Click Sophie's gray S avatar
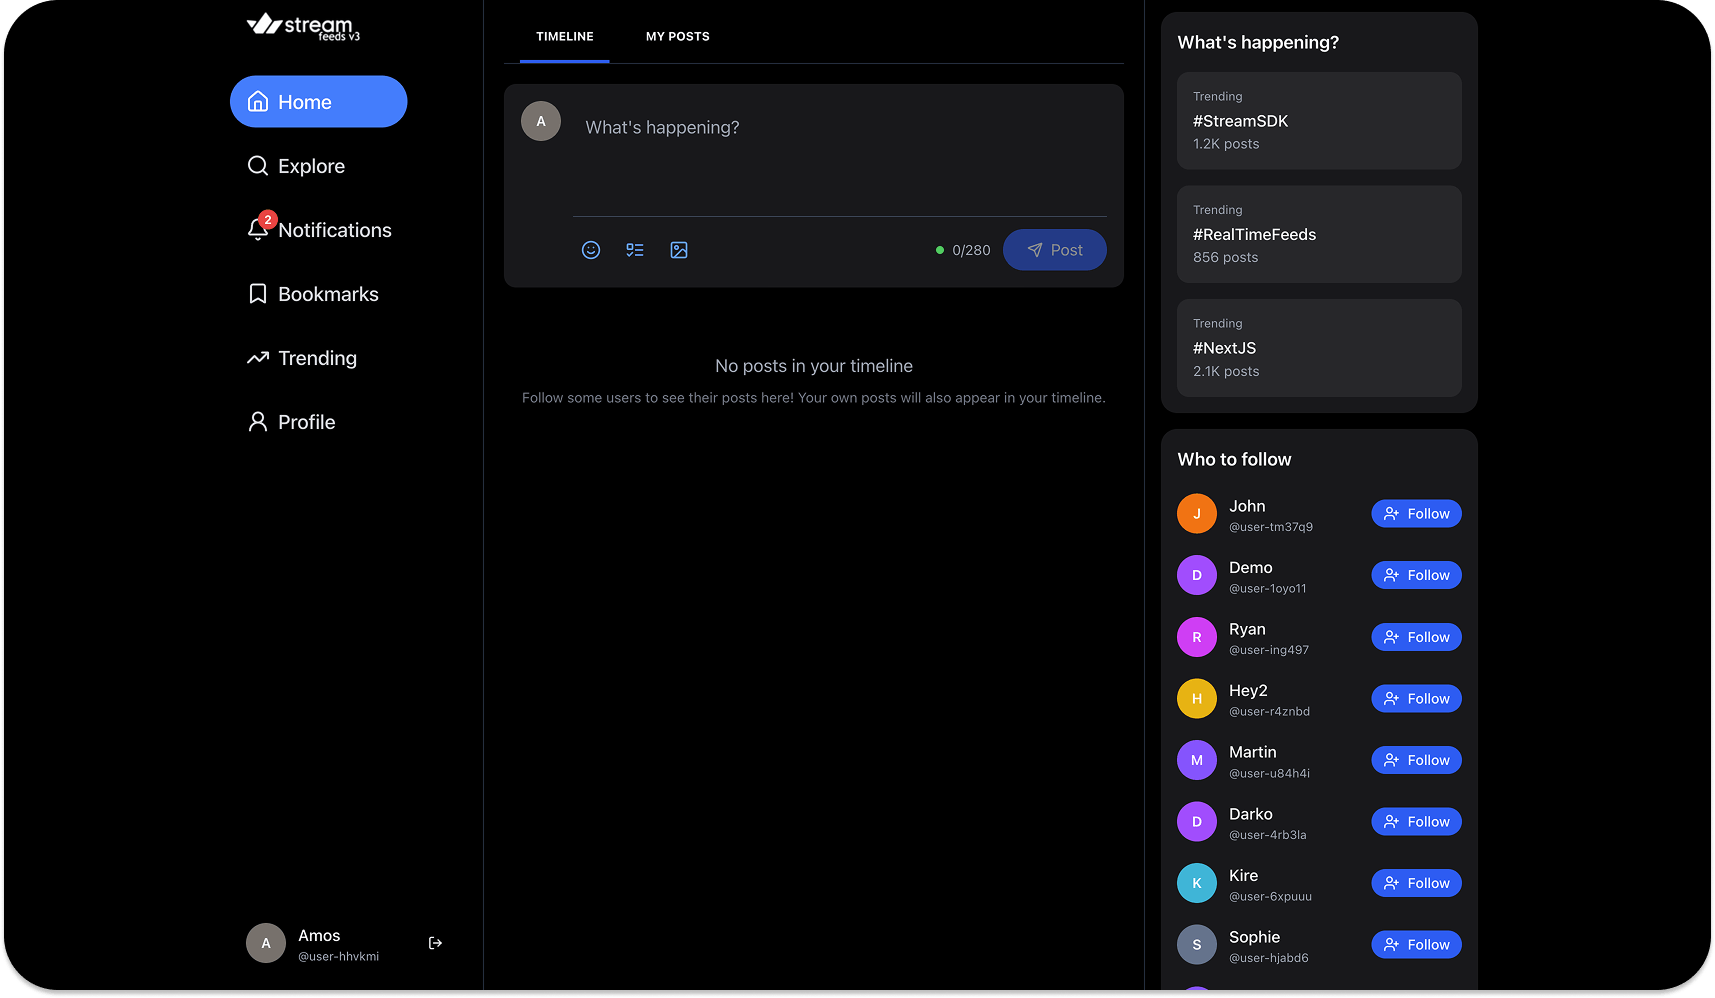The image size is (1715, 998). tap(1197, 945)
